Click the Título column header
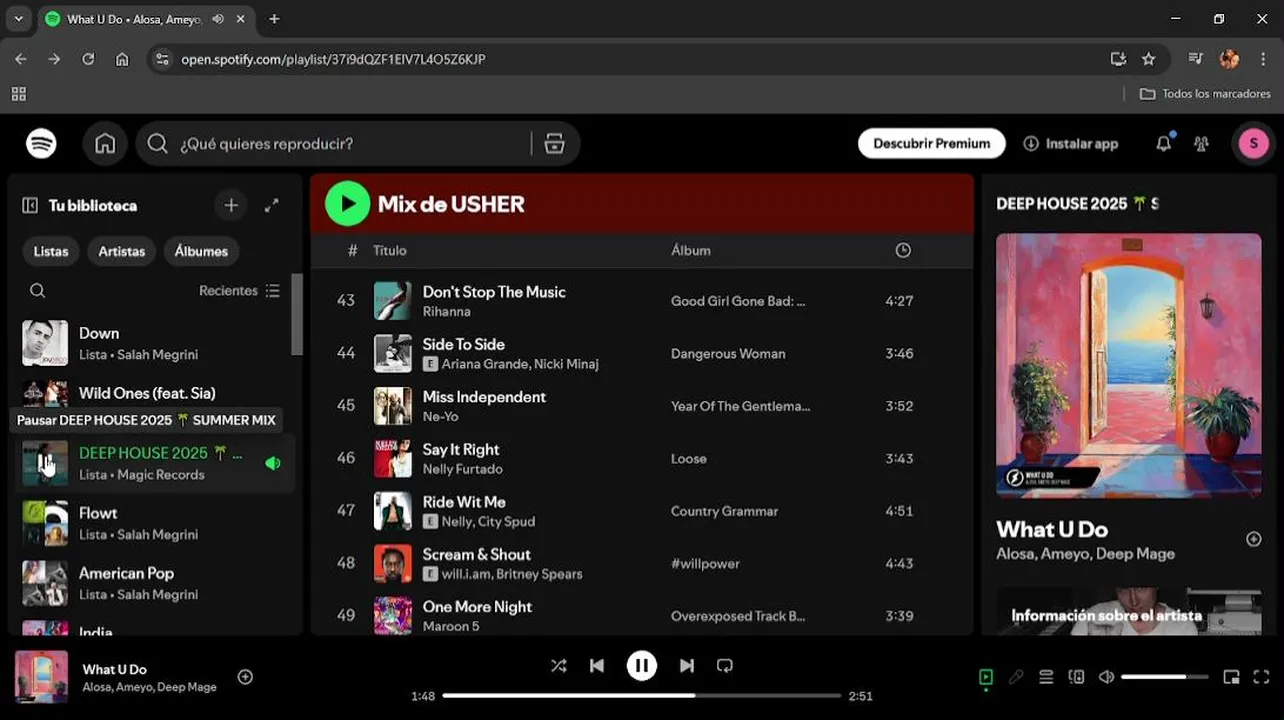Image resolution: width=1284 pixels, height=720 pixels. click(x=390, y=251)
